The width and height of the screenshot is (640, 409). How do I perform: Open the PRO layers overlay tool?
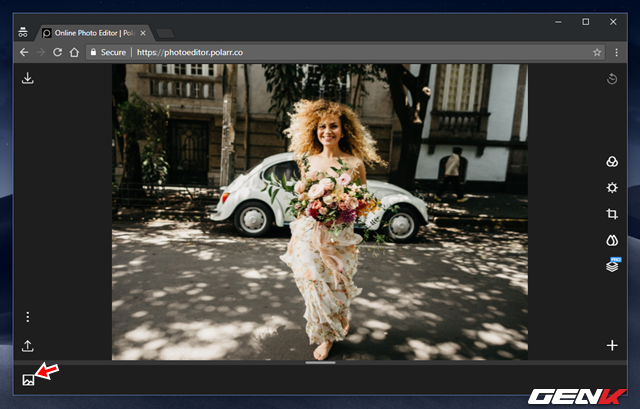point(613,265)
